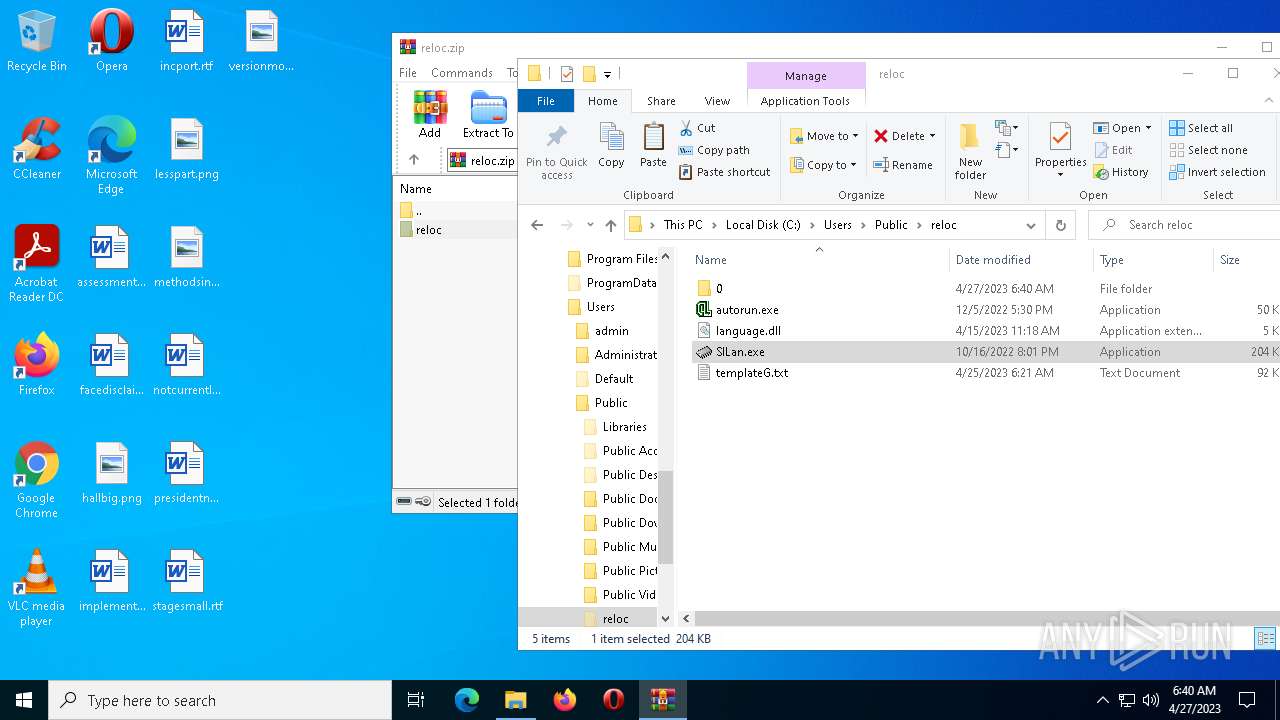Open the incport.rtf desktop file
The height and width of the screenshot is (720, 1280).
coord(186,41)
